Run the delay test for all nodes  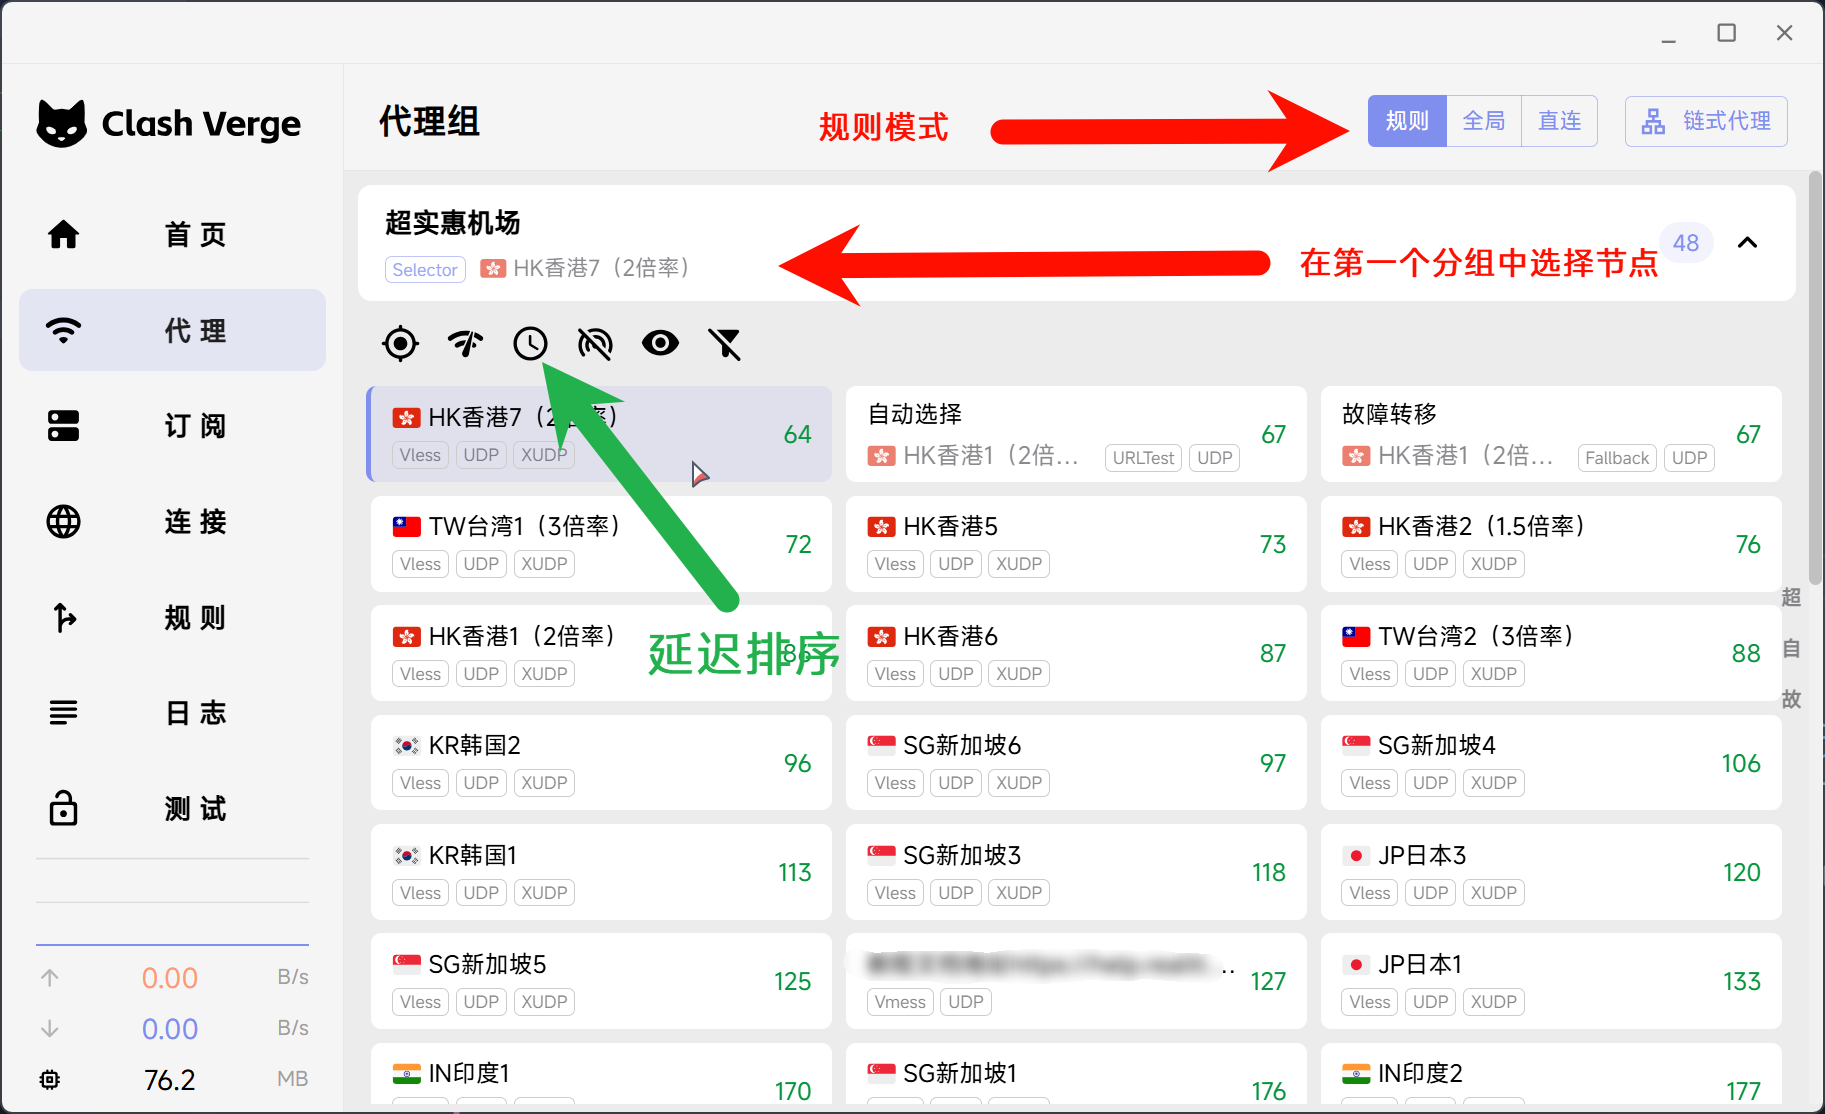point(465,344)
